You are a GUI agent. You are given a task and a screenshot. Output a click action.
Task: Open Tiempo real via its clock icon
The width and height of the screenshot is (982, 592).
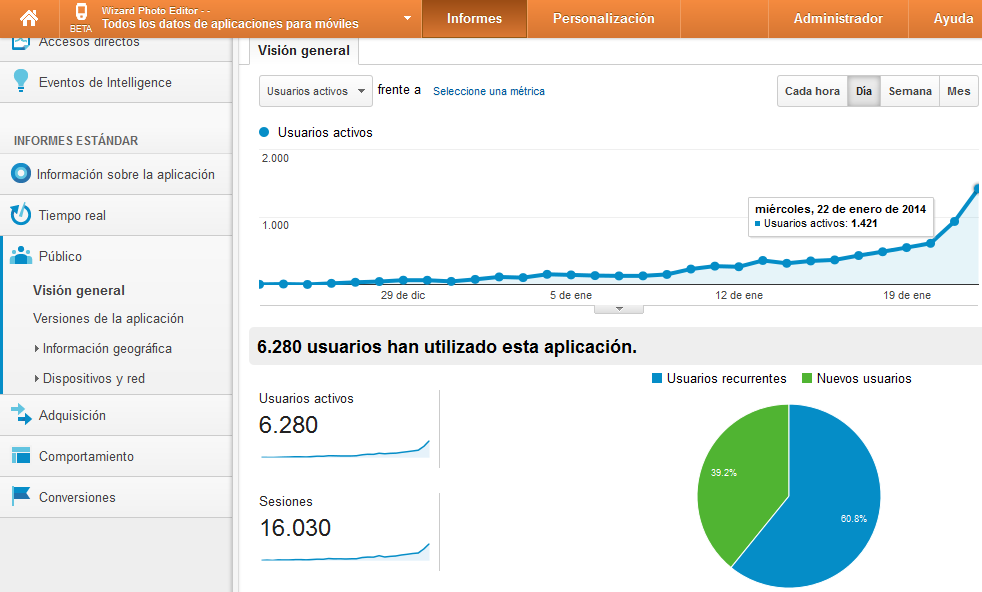[x=21, y=215]
